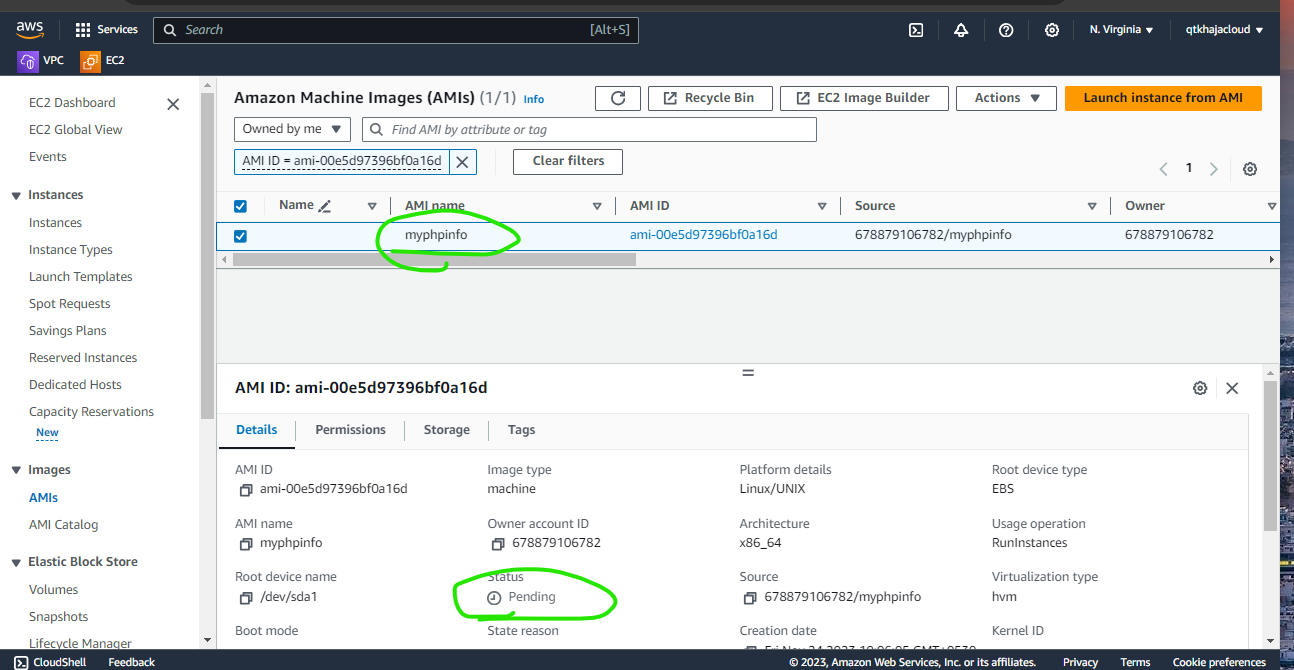
Task: Open CloudShell from the top bar icon
Action: (915, 30)
